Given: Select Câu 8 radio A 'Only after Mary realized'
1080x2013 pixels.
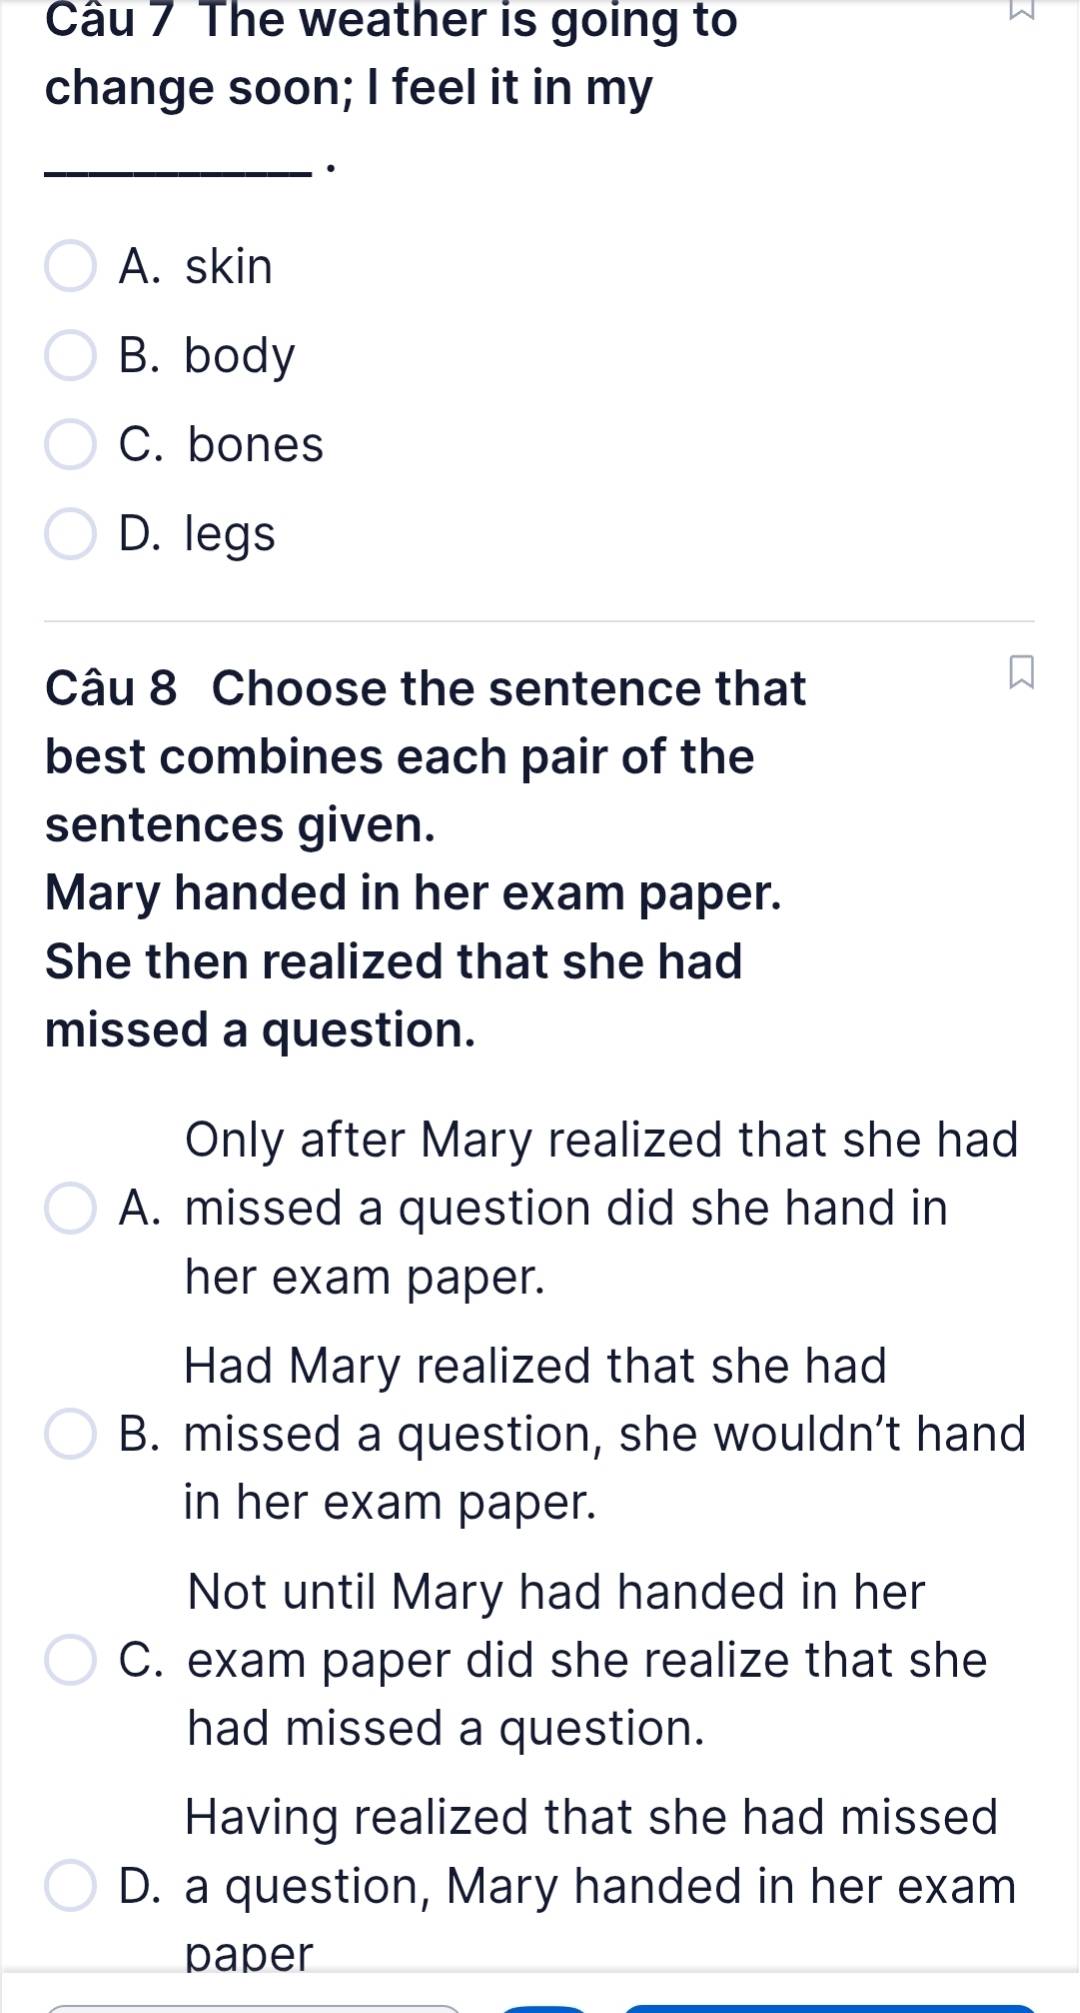Looking at the screenshot, I should tap(71, 1208).
